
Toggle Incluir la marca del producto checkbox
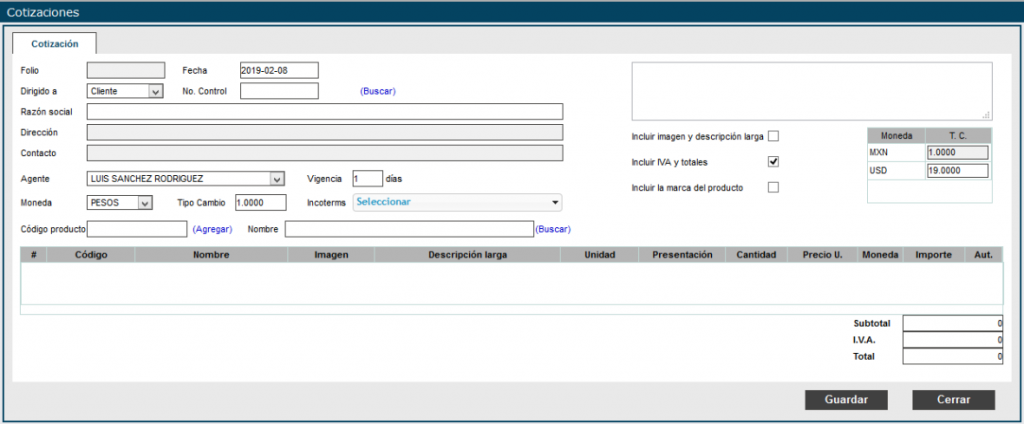tap(773, 187)
